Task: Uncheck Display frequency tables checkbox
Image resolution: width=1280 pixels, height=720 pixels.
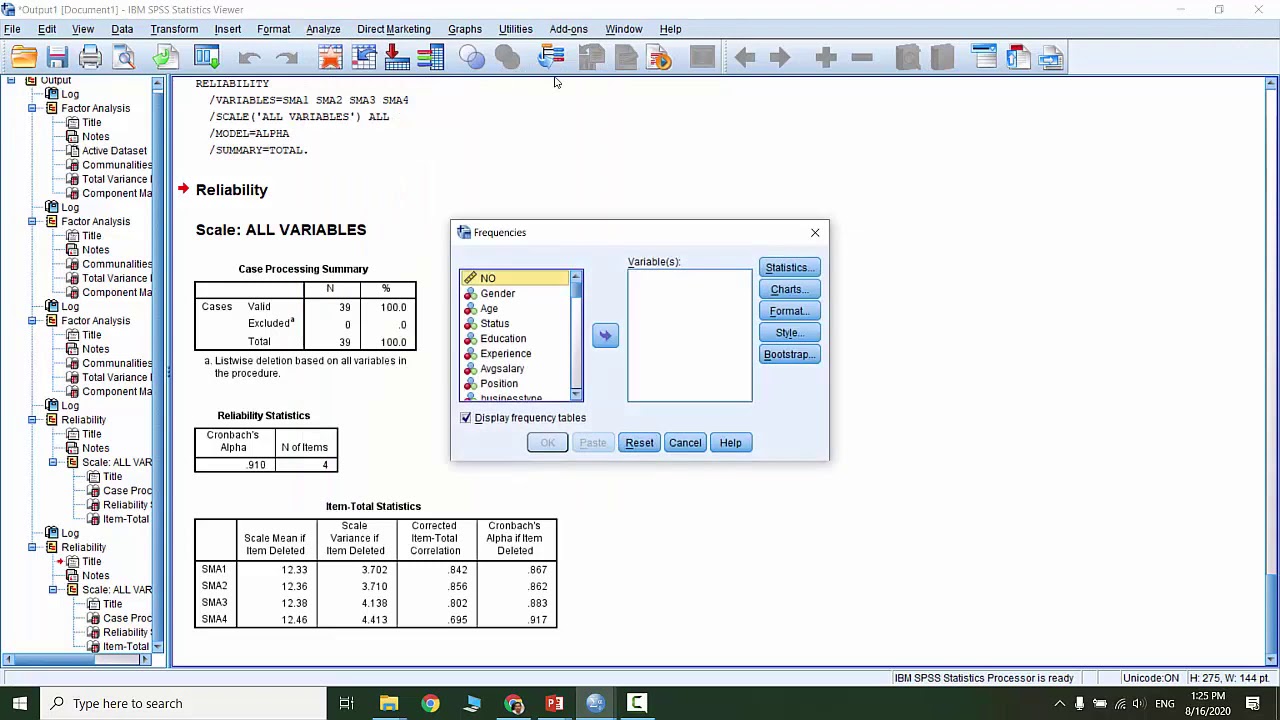Action: 466,418
